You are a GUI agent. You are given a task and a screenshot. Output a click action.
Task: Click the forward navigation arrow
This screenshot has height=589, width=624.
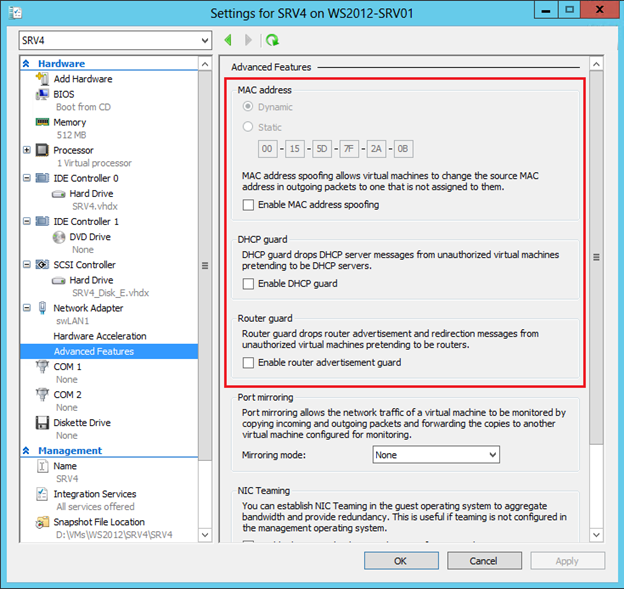point(248,40)
